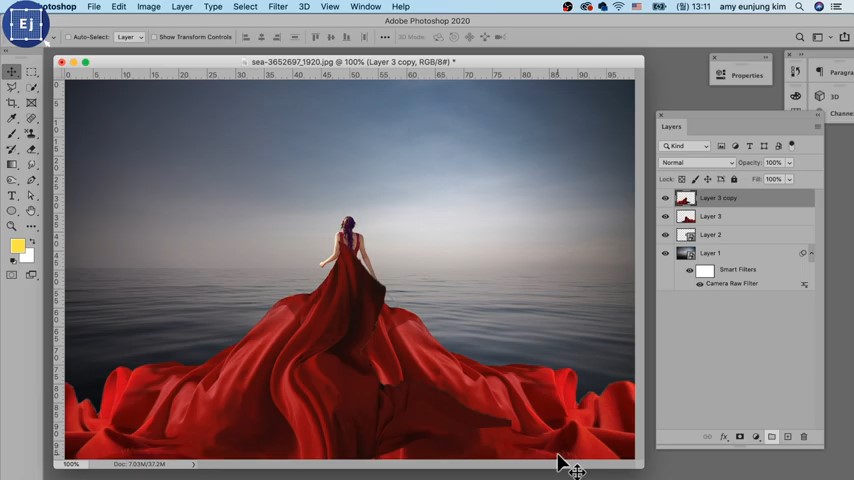Select the Healing Brush tool
Viewport: 854px width, 480px height.
[x=31, y=118]
